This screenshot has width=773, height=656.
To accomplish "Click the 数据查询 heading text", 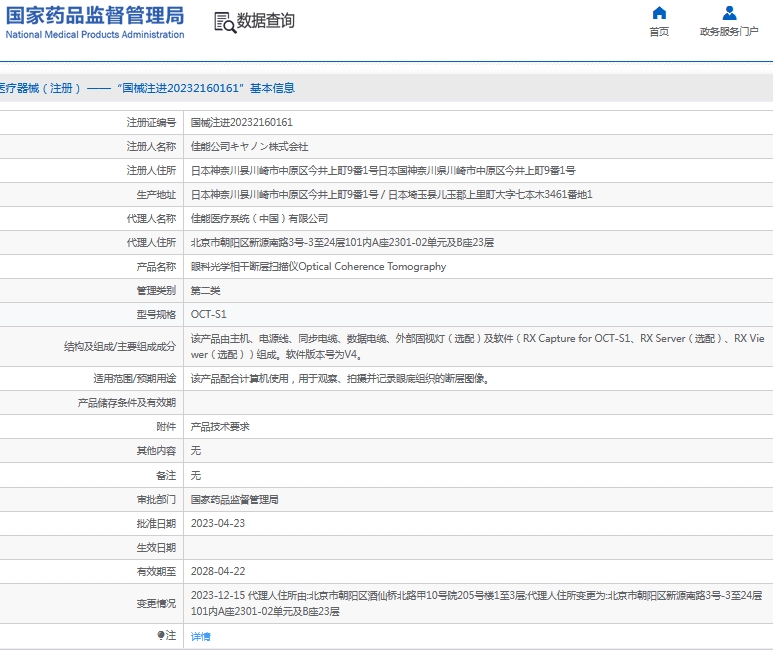I will pos(266,21).
